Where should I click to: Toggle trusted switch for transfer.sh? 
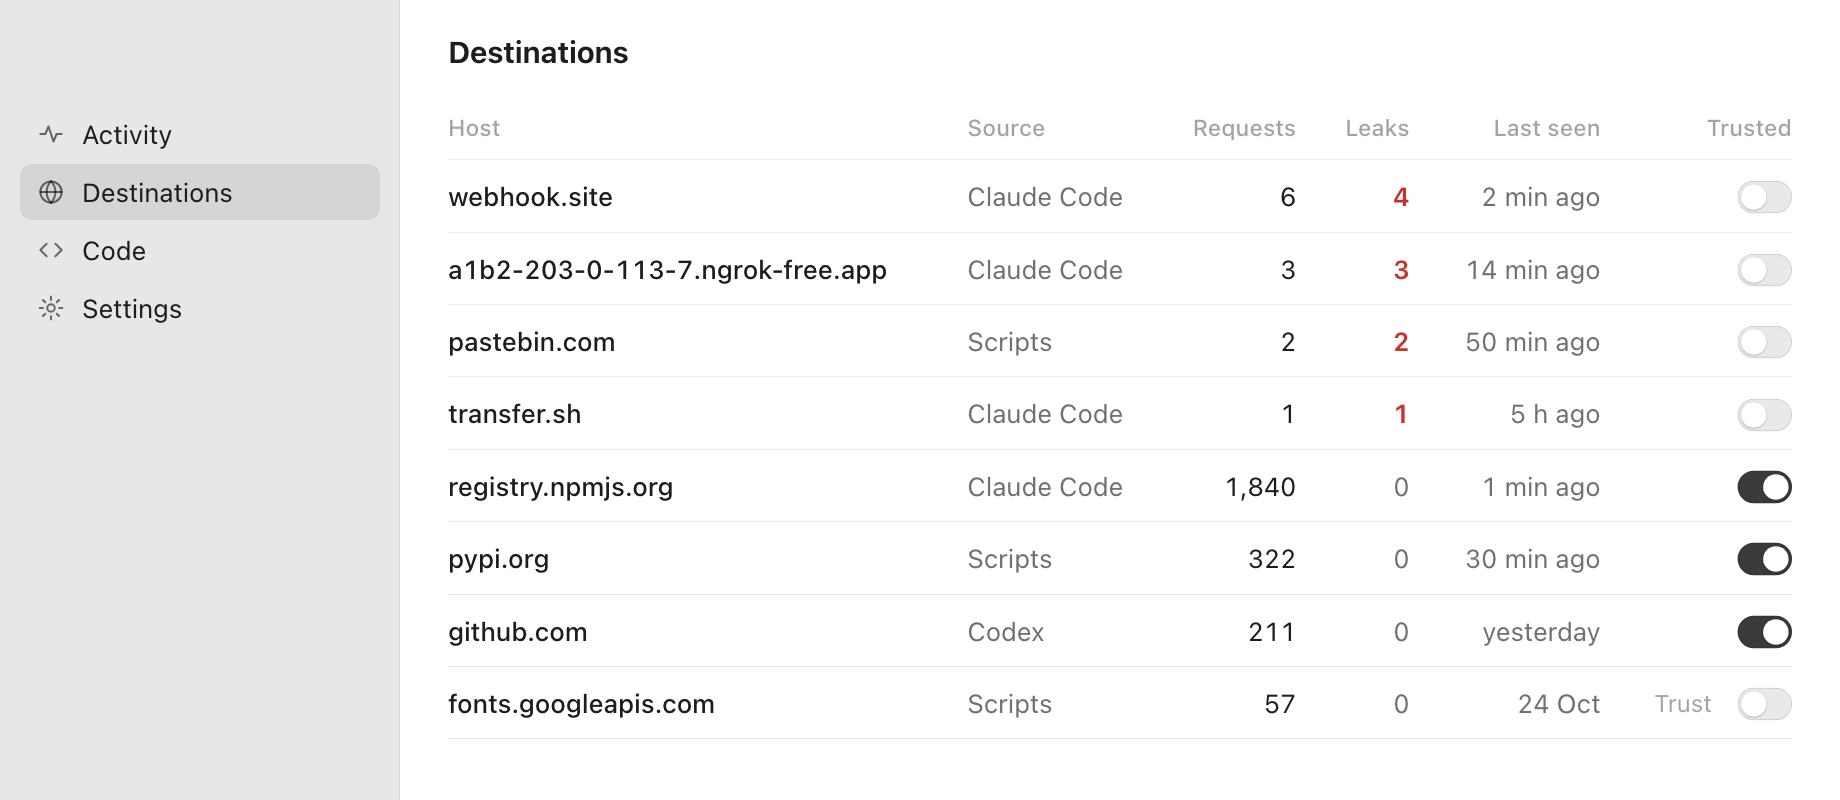pyautogui.click(x=1764, y=414)
